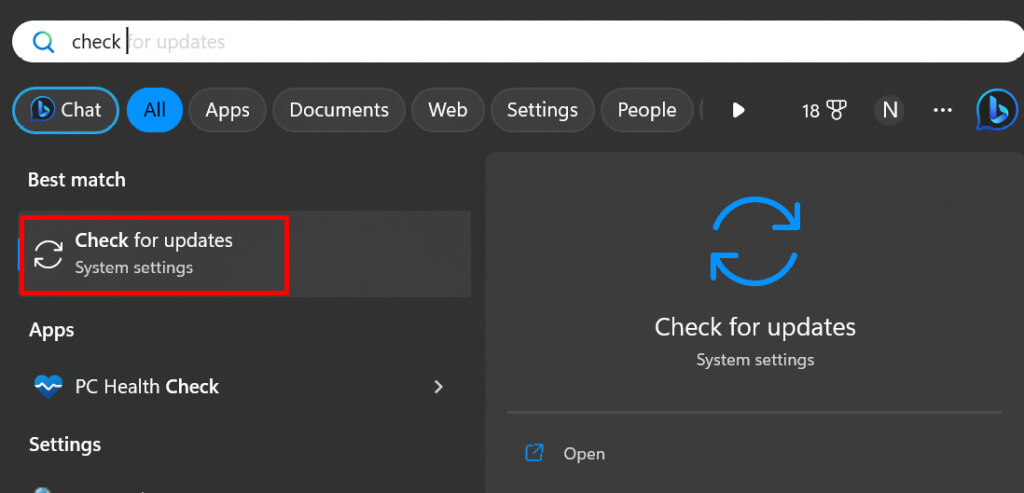The width and height of the screenshot is (1024, 493).
Task: Click the refresh icon beside Check for updates
Action: (x=48, y=253)
